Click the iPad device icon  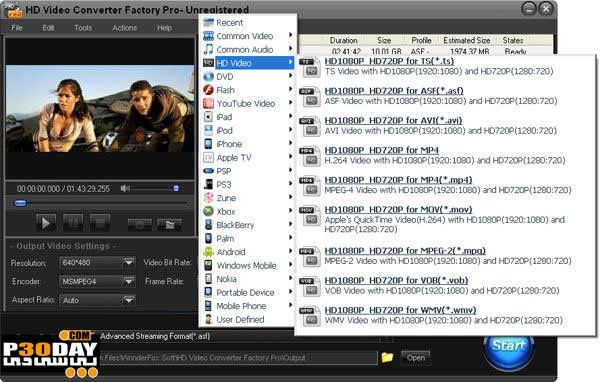coord(208,117)
